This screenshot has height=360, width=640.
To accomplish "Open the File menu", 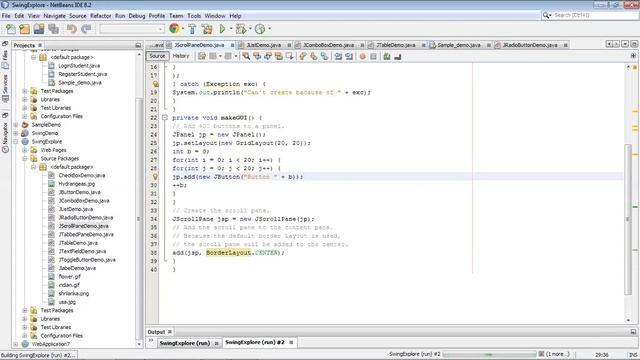I will (x=6, y=16).
